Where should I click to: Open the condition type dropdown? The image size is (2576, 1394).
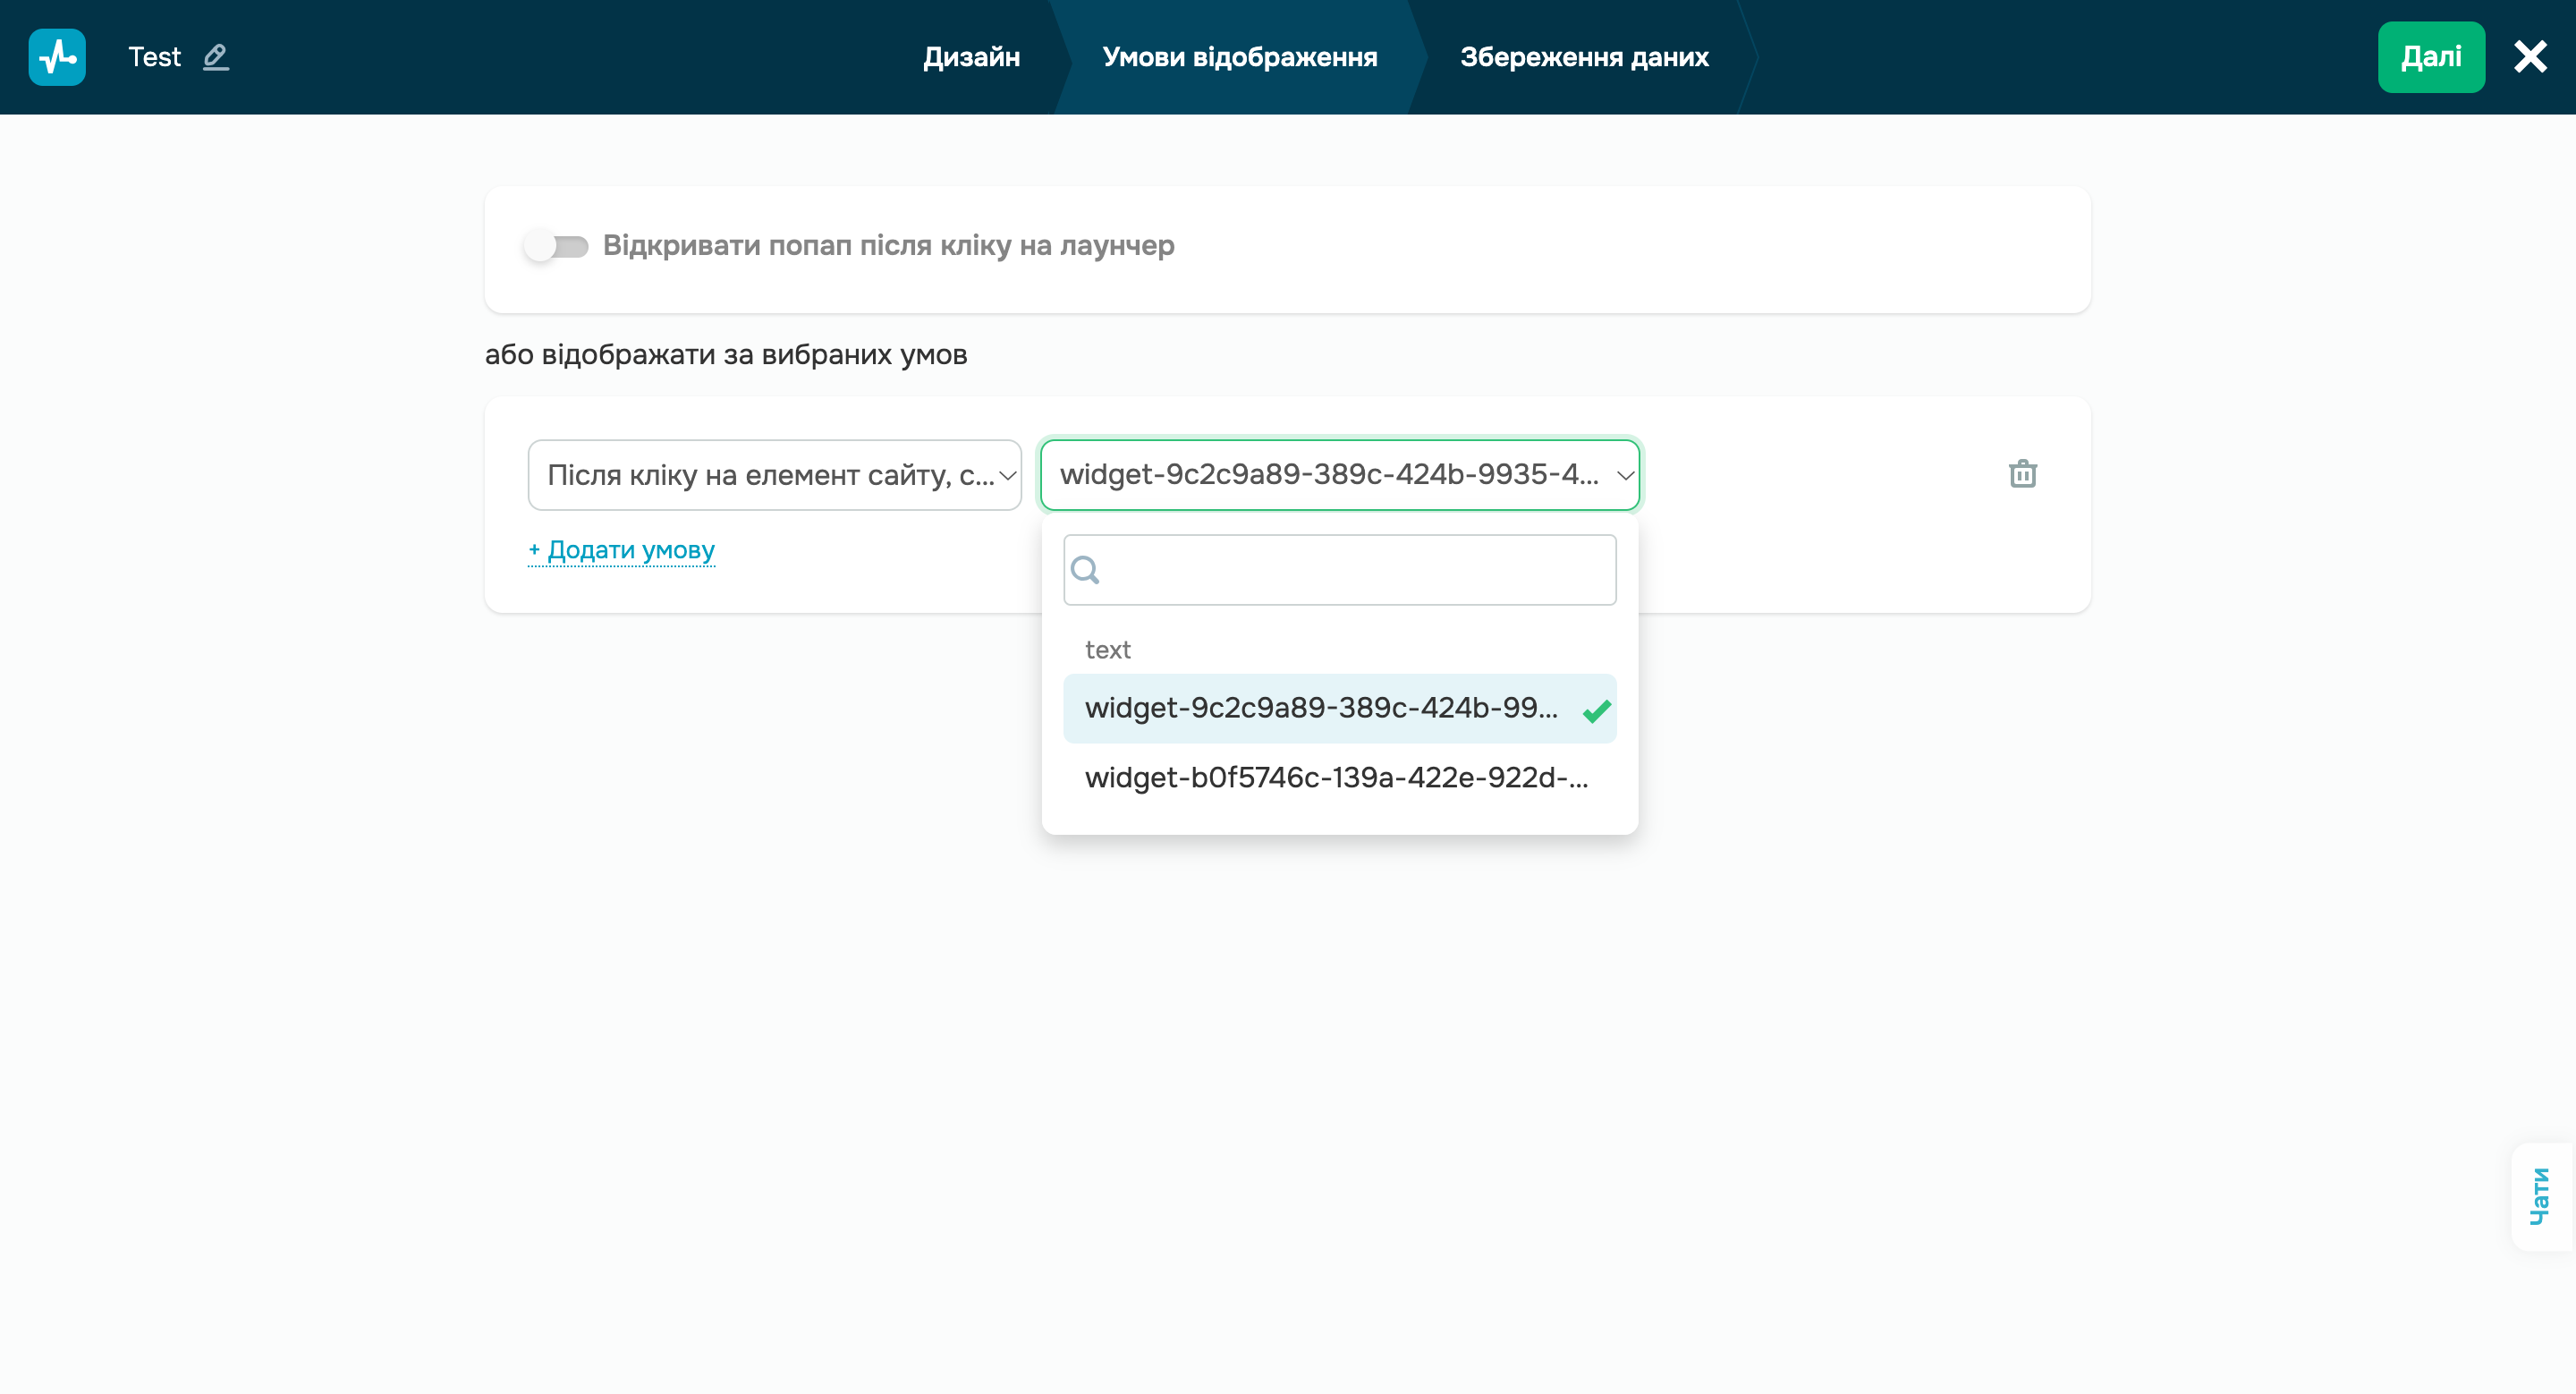[774, 475]
